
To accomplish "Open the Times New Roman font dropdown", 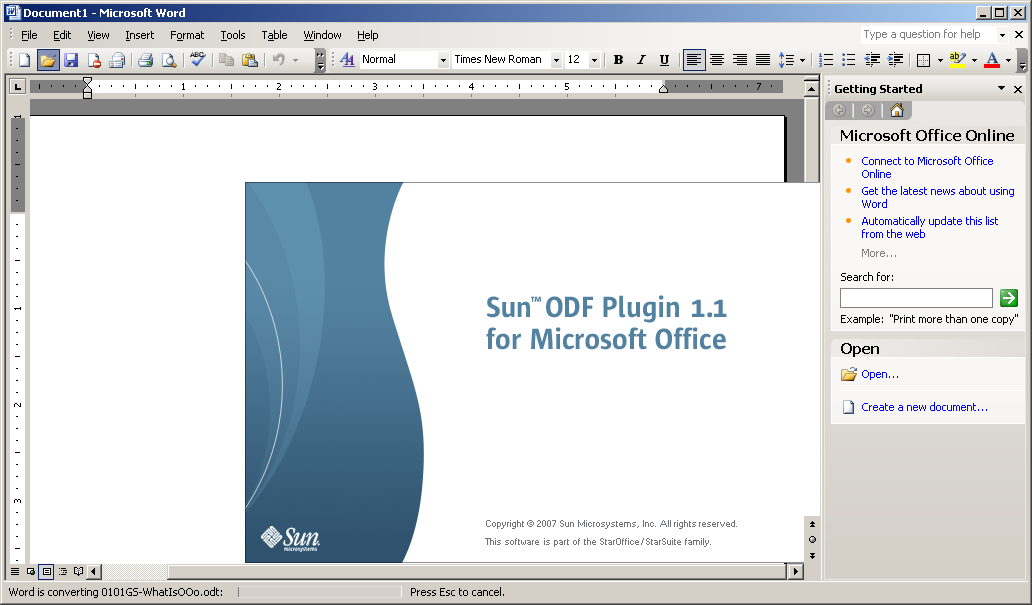I will click(556, 60).
